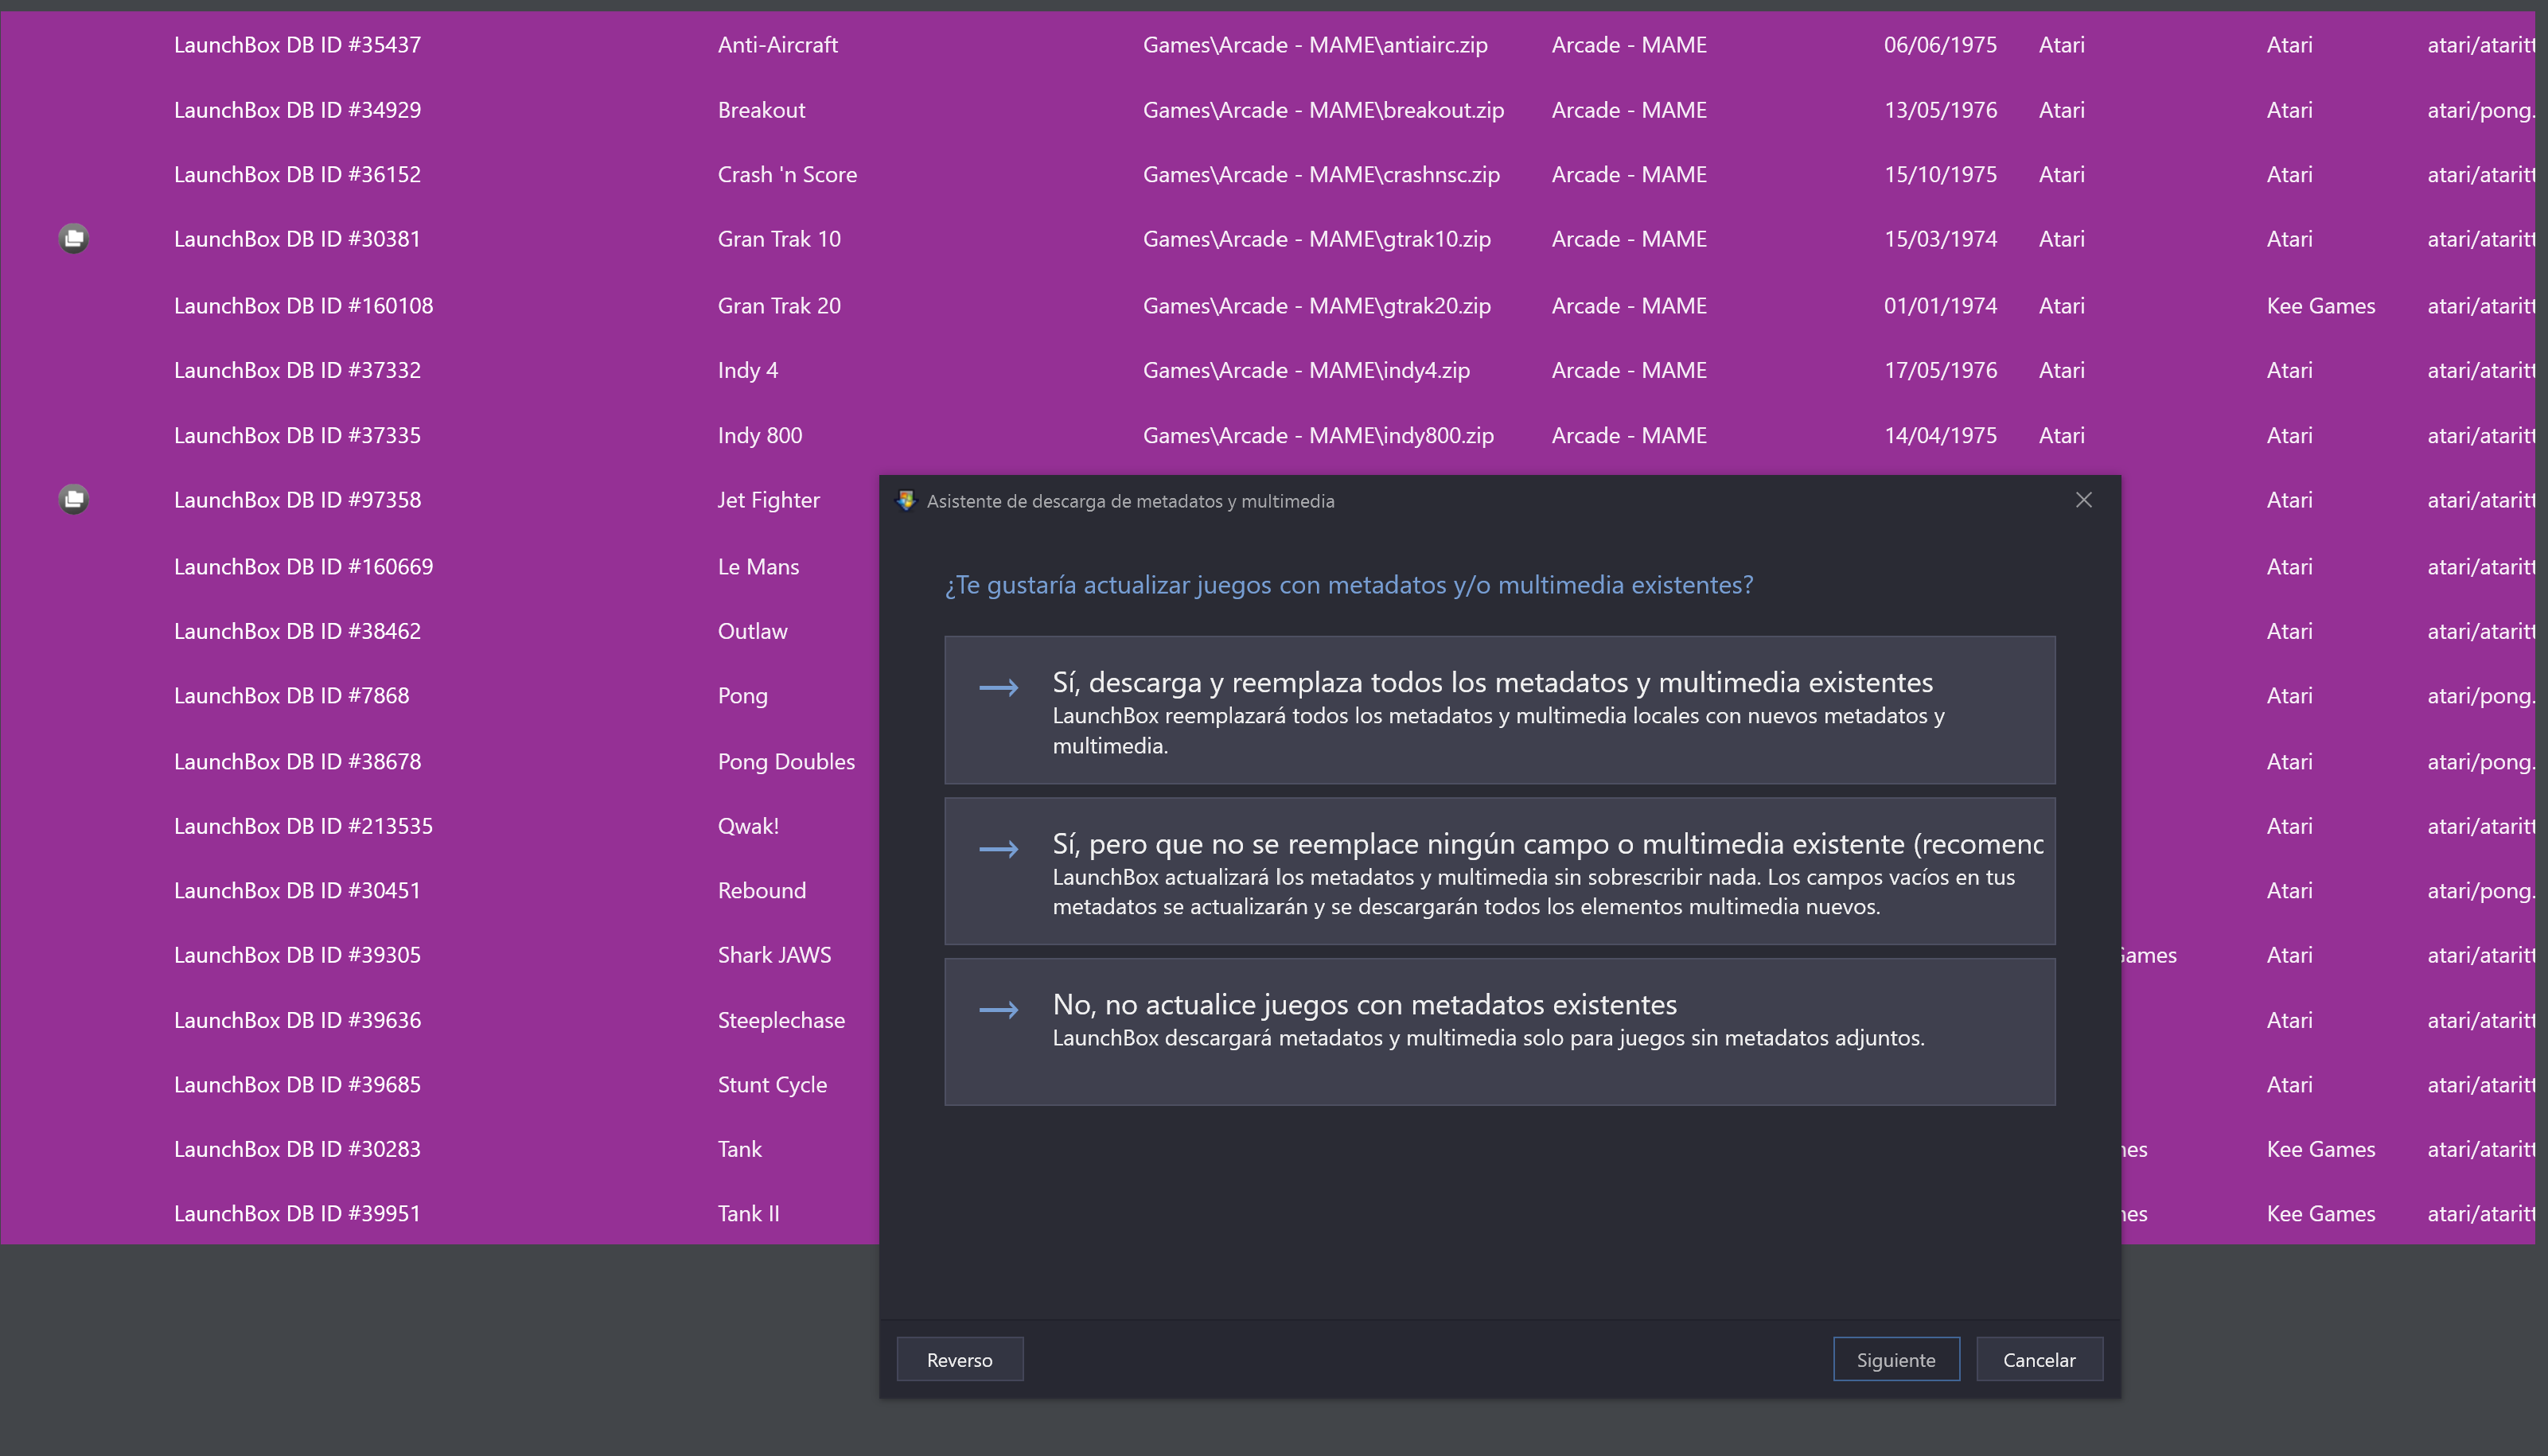Click the arrow icon of the replace-all option
The image size is (2548, 1456).
[x=998, y=687]
